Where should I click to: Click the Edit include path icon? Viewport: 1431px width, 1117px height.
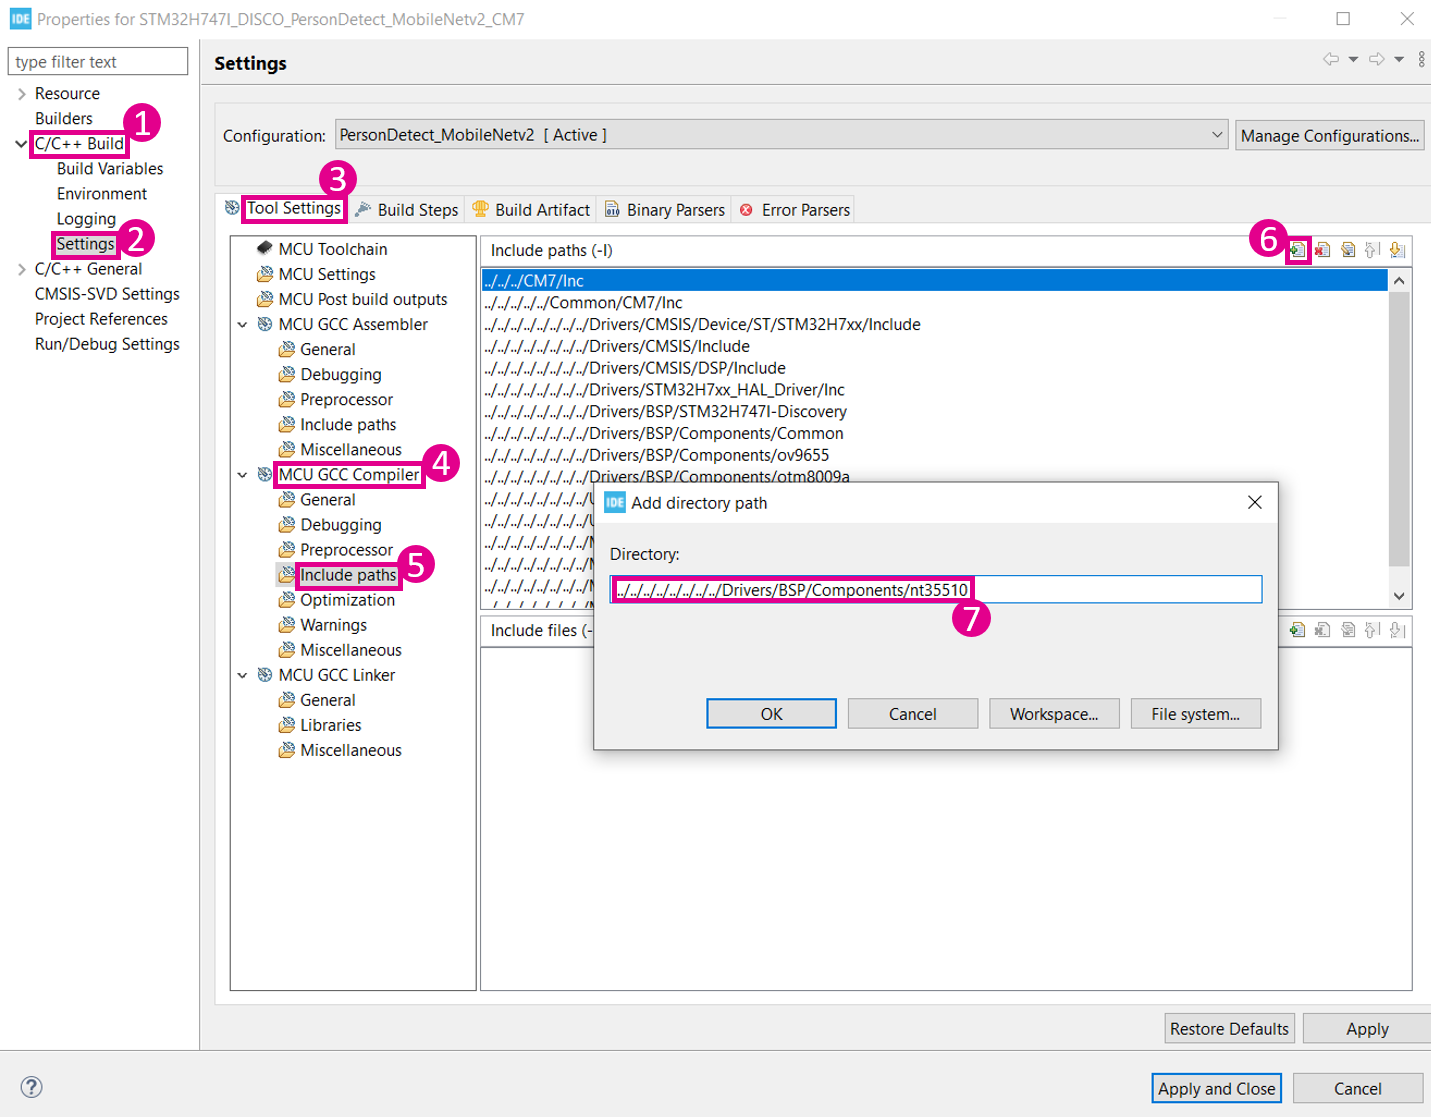(1348, 250)
